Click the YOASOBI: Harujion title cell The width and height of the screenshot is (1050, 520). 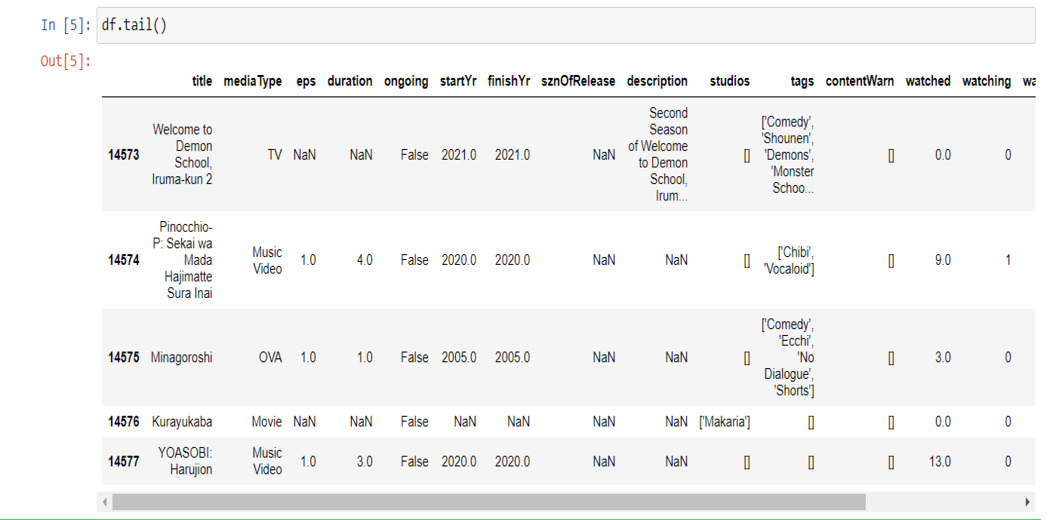[x=185, y=461]
